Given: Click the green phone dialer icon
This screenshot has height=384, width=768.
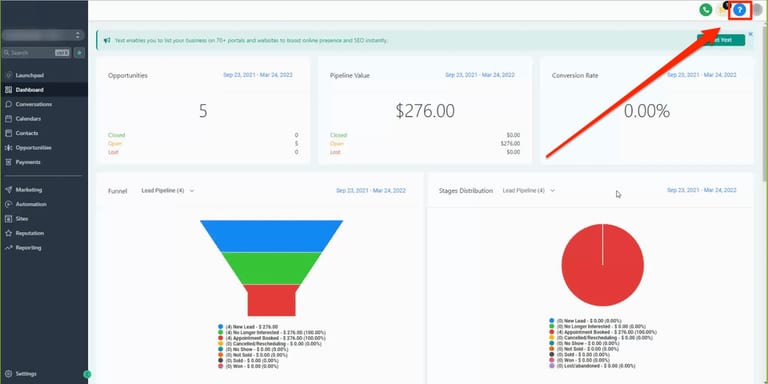Looking at the screenshot, I should tap(705, 10).
